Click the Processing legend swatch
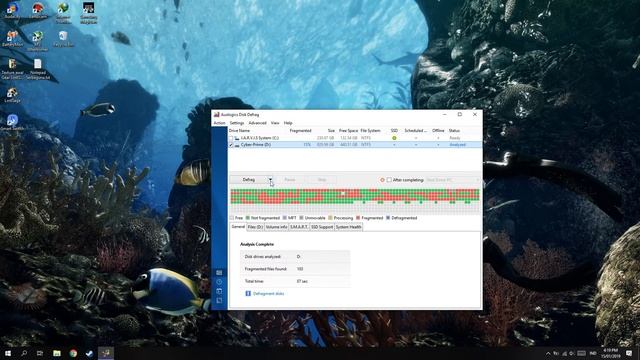 pyautogui.click(x=330, y=218)
